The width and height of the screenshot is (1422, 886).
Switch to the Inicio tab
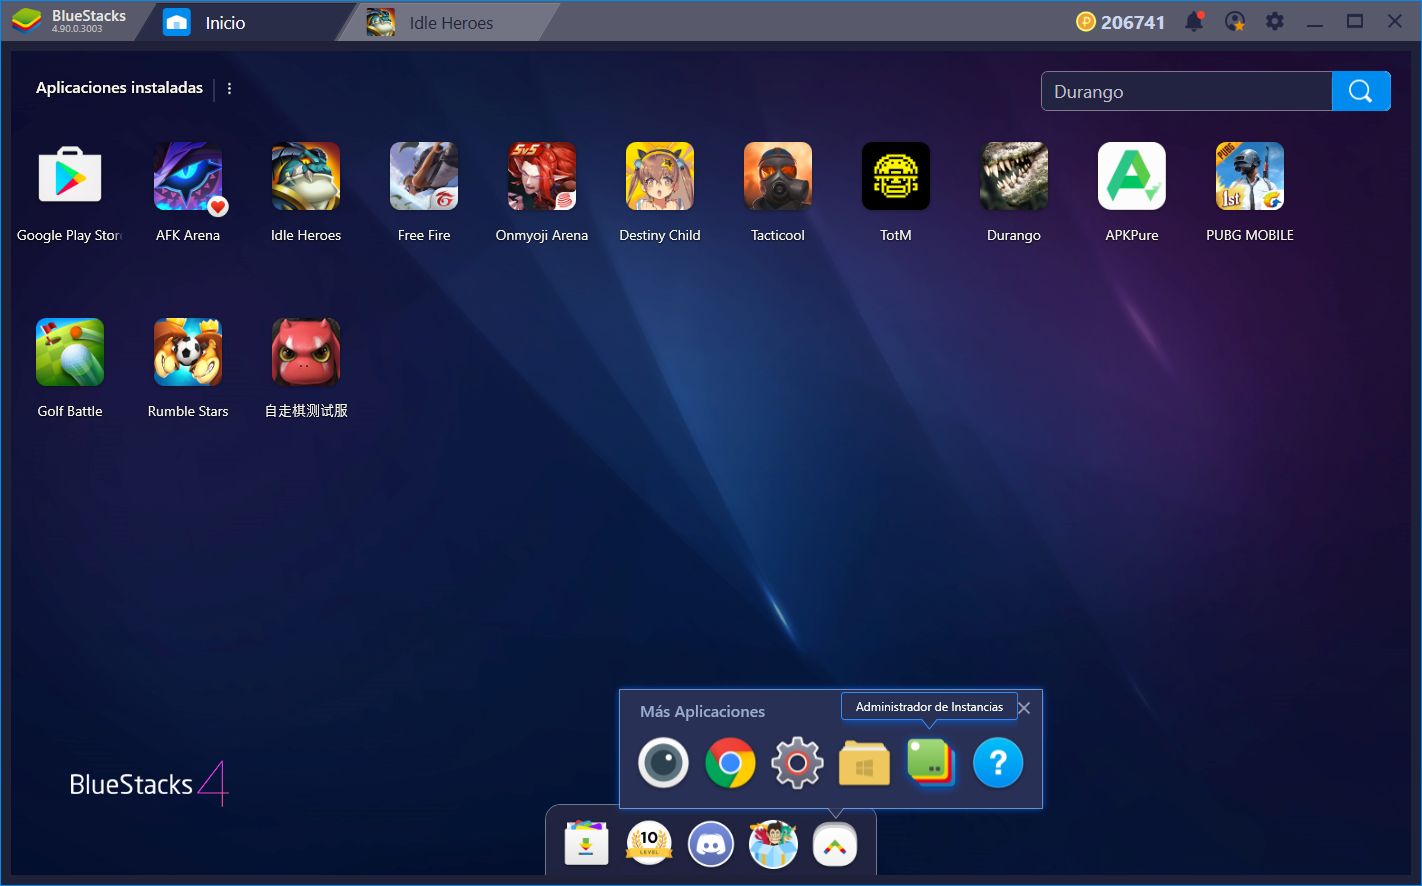[243, 22]
